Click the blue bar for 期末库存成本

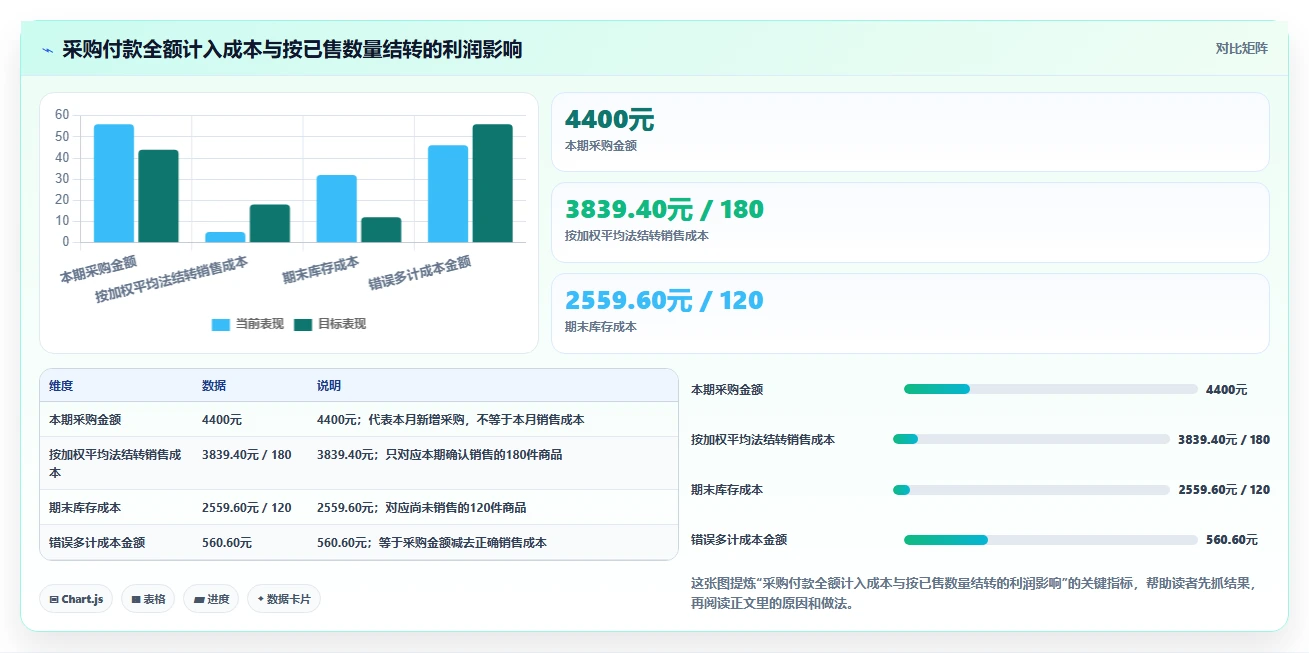pyautogui.click(x=337, y=208)
